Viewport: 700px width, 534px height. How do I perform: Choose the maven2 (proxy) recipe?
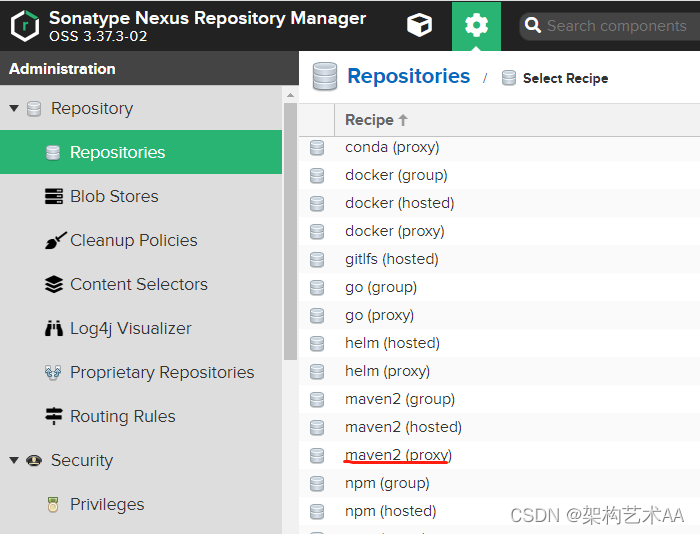click(x=398, y=455)
